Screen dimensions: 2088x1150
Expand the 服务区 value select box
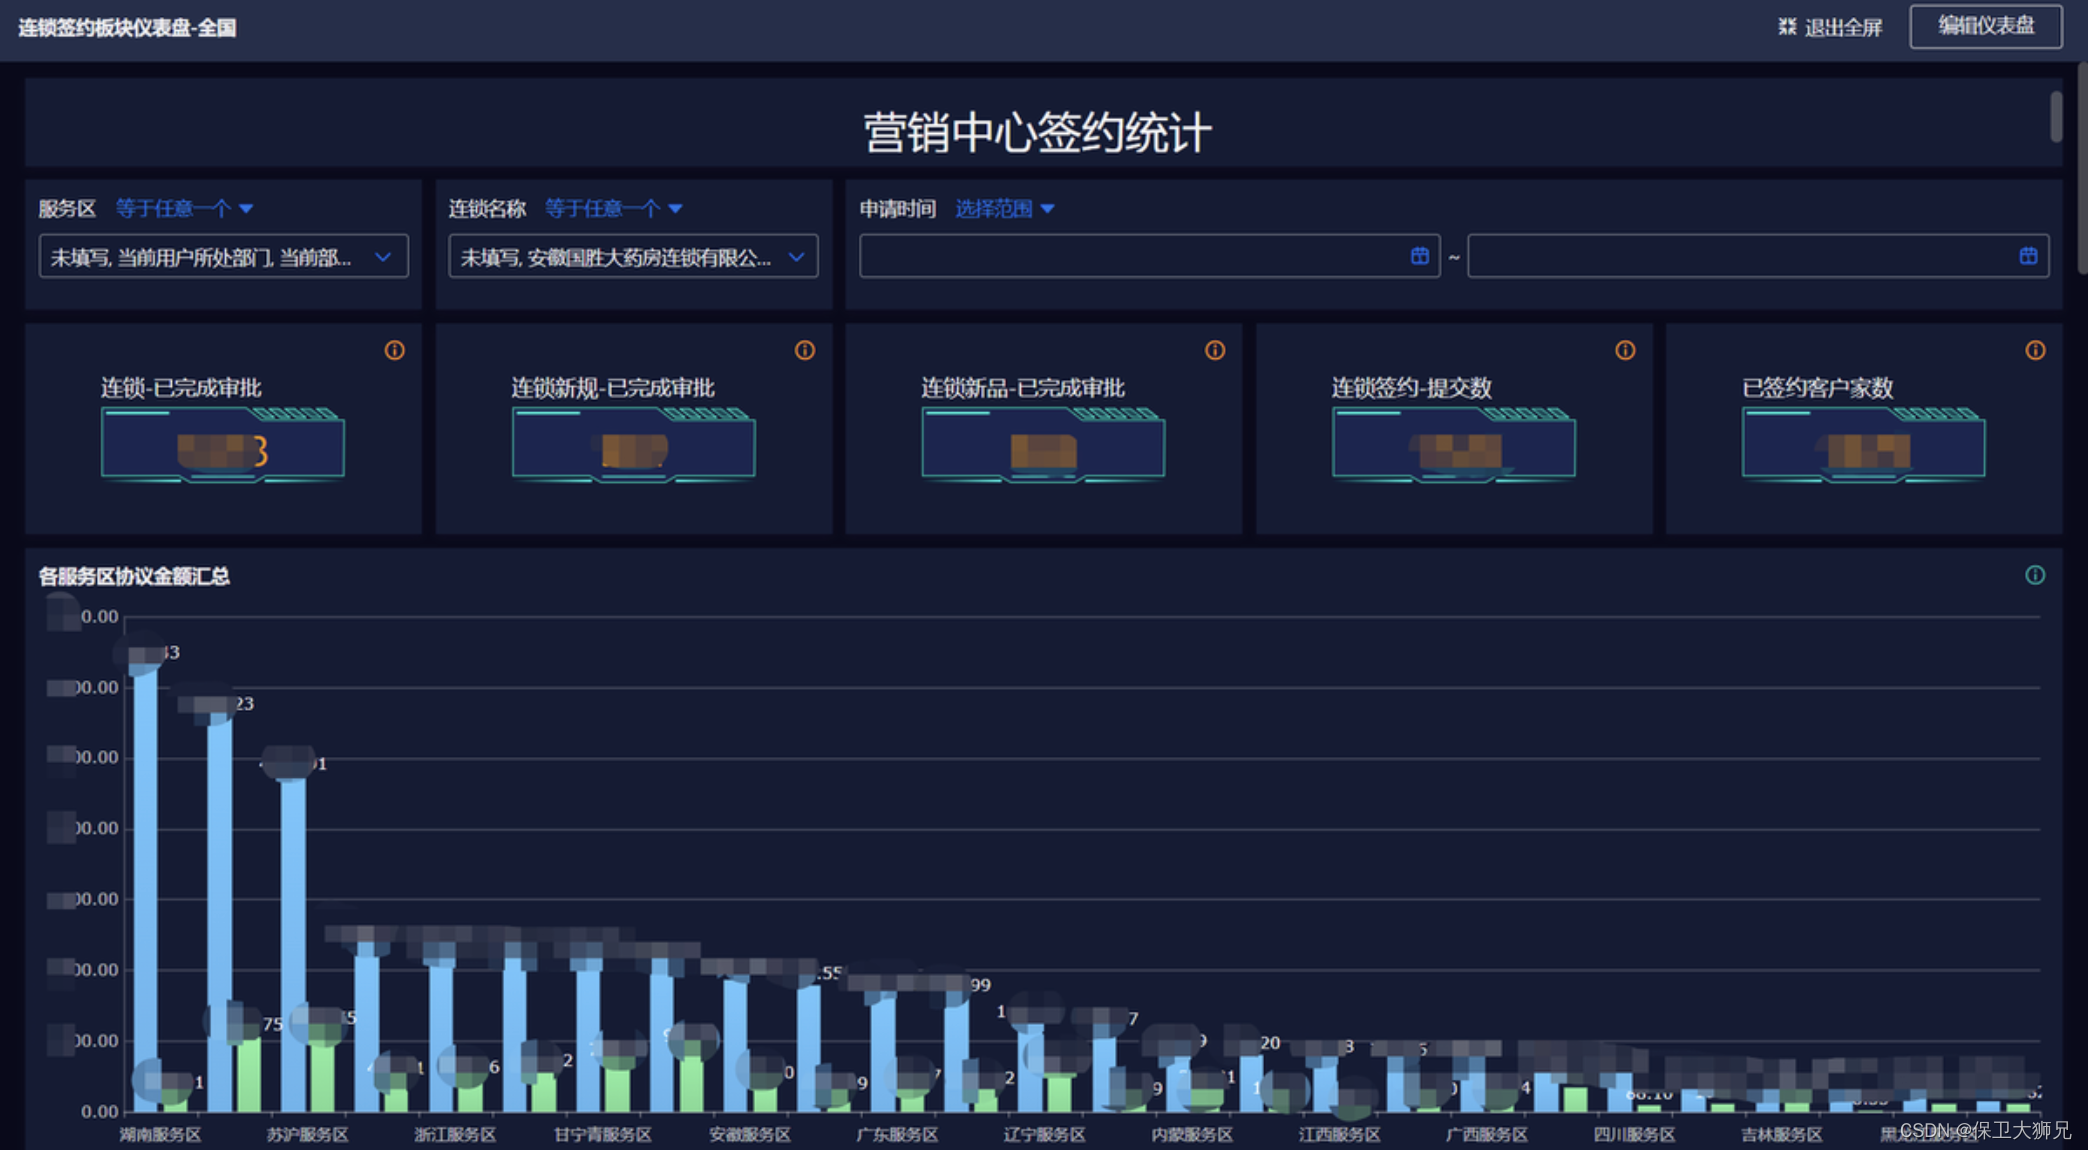223,257
